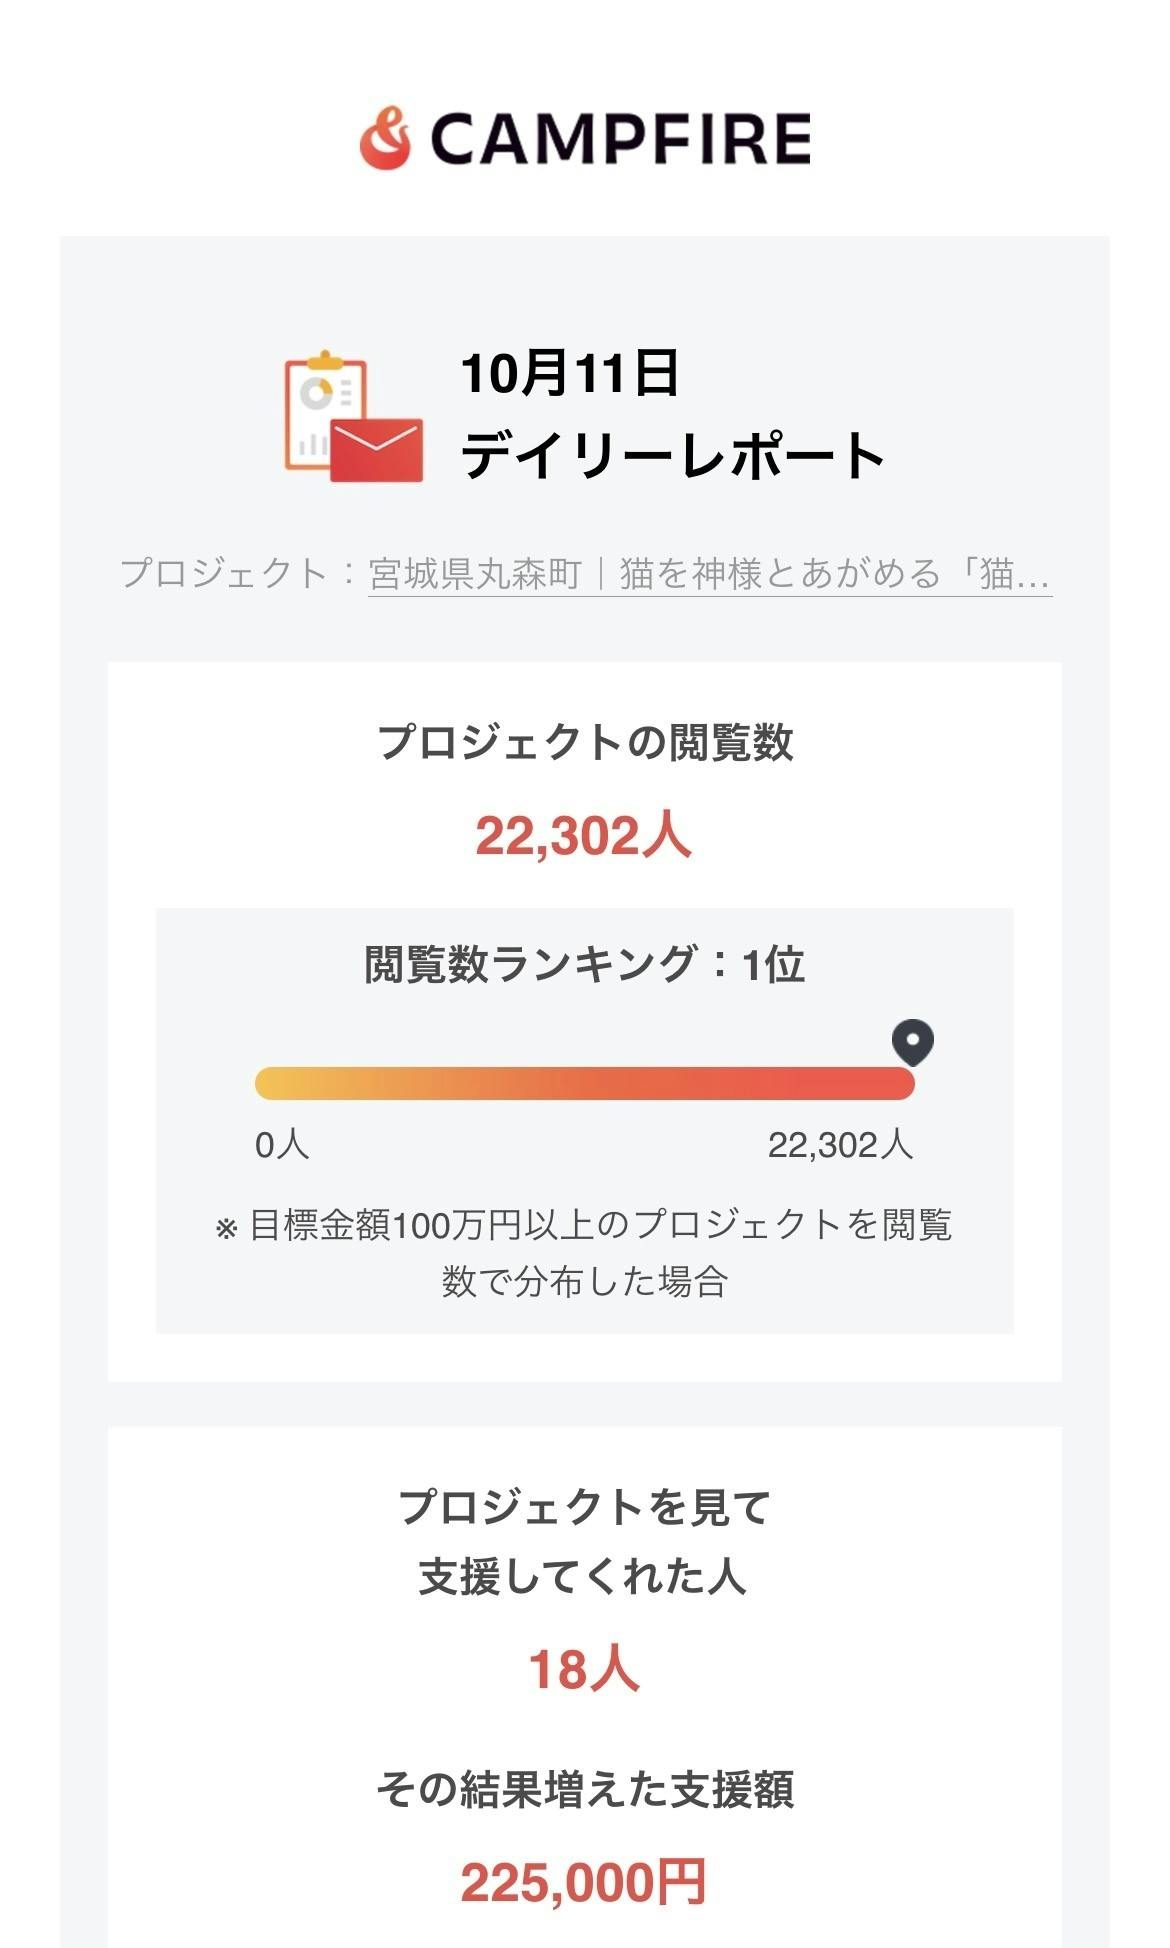This screenshot has width=1170, height=1948.
Task: Click the 支援してくれた人 heading
Action: click(x=584, y=1576)
